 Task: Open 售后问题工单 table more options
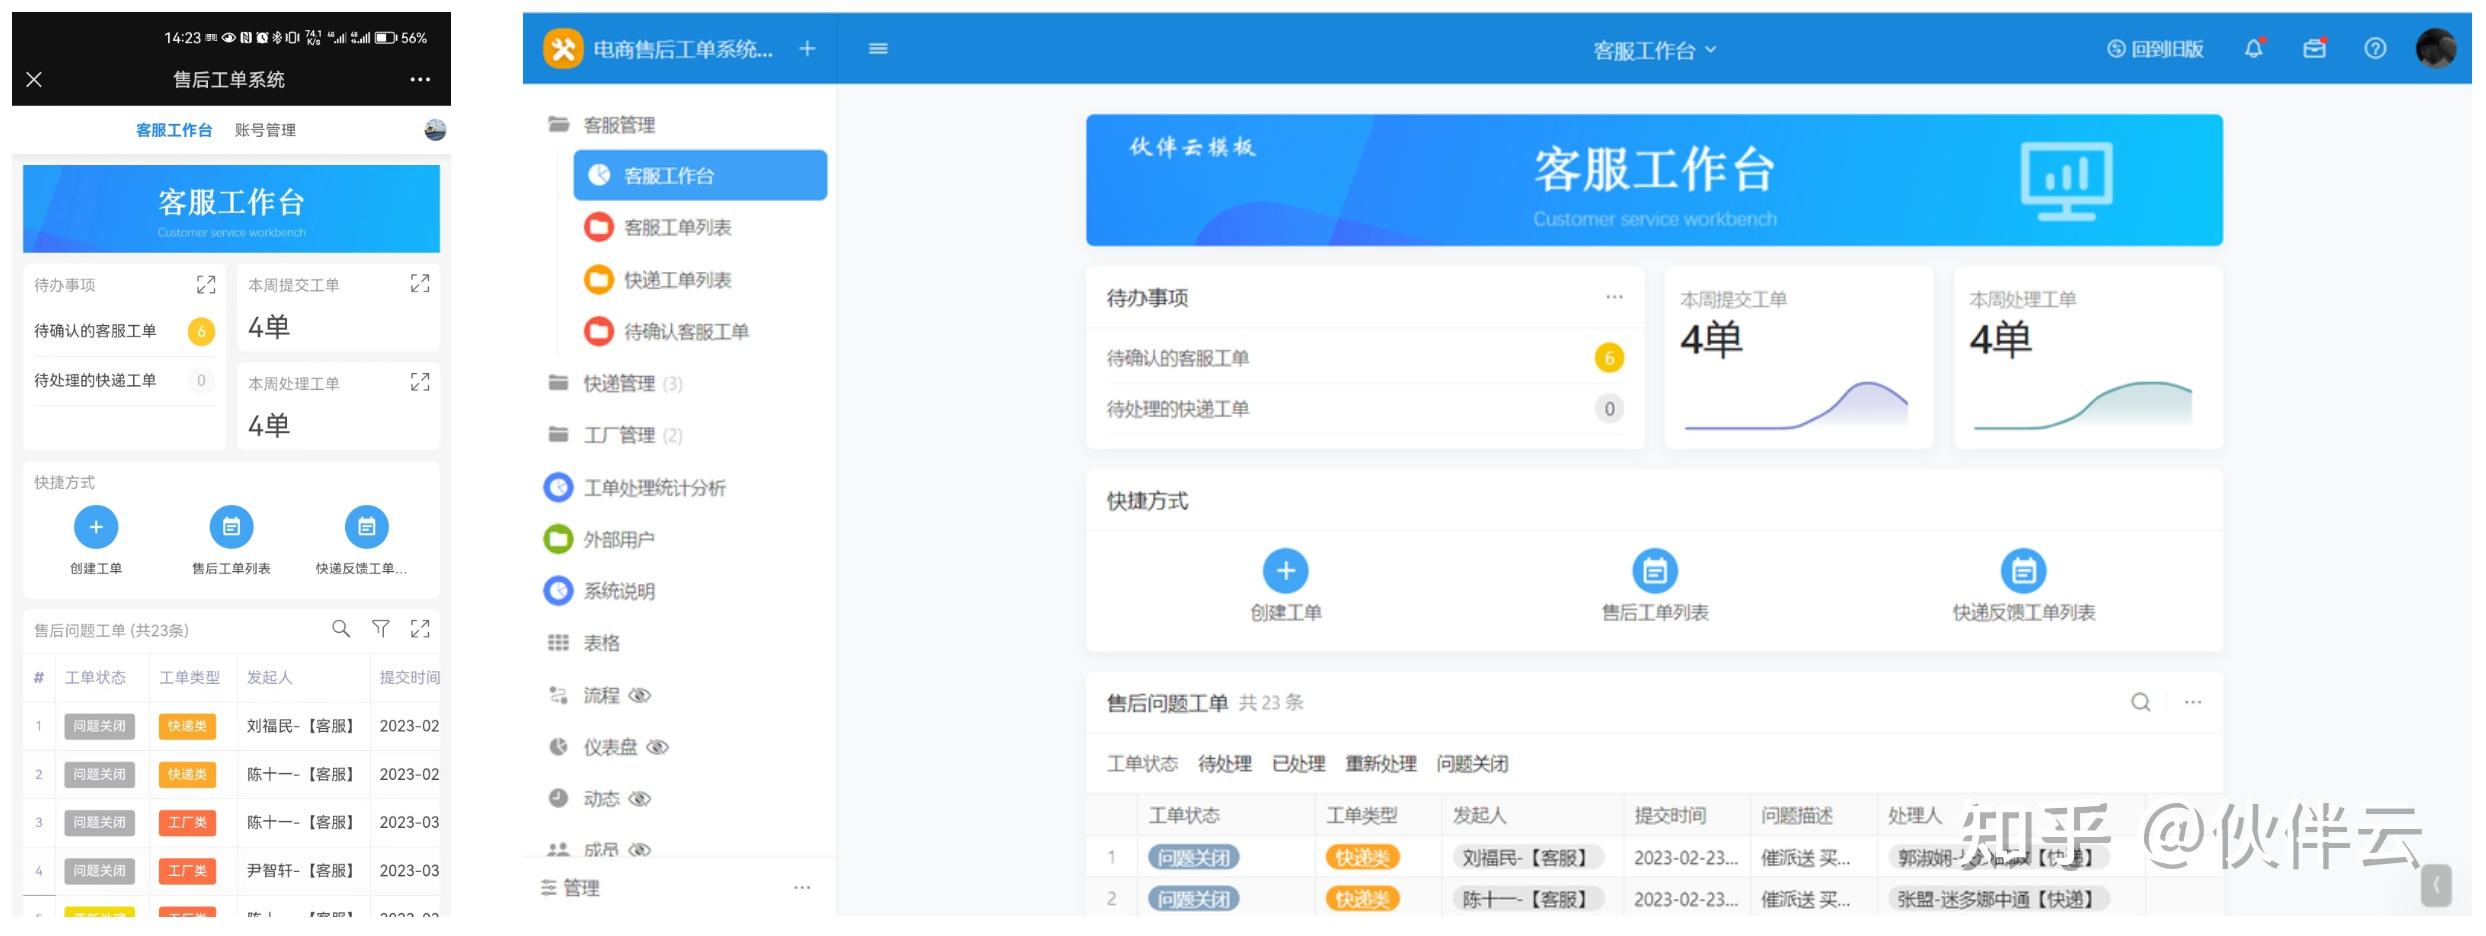(x=2193, y=702)
